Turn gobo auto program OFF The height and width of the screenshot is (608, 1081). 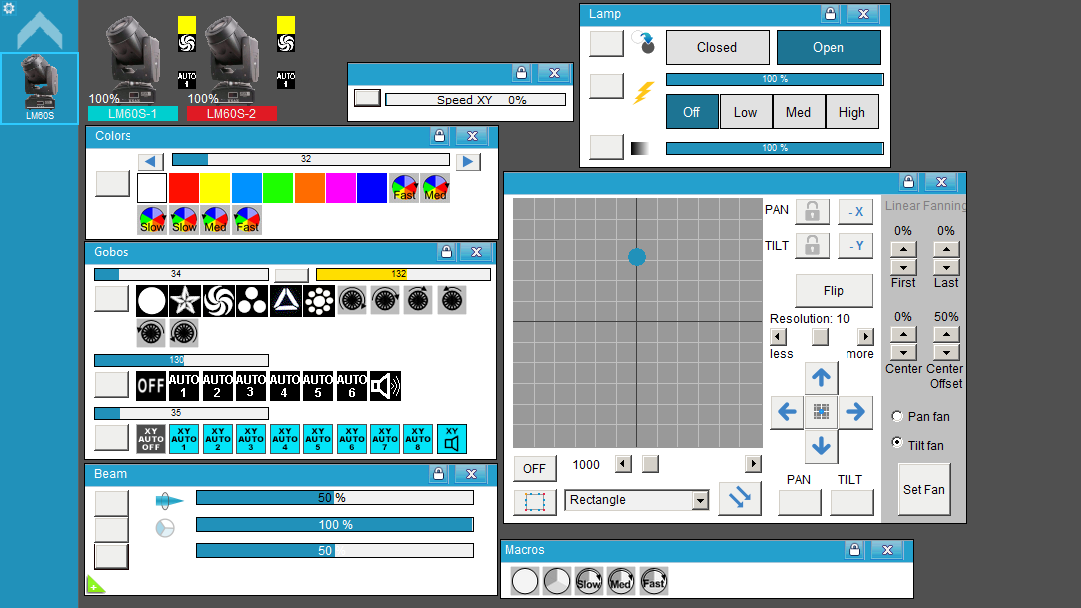pyautogui.click(x=150, y=385)
